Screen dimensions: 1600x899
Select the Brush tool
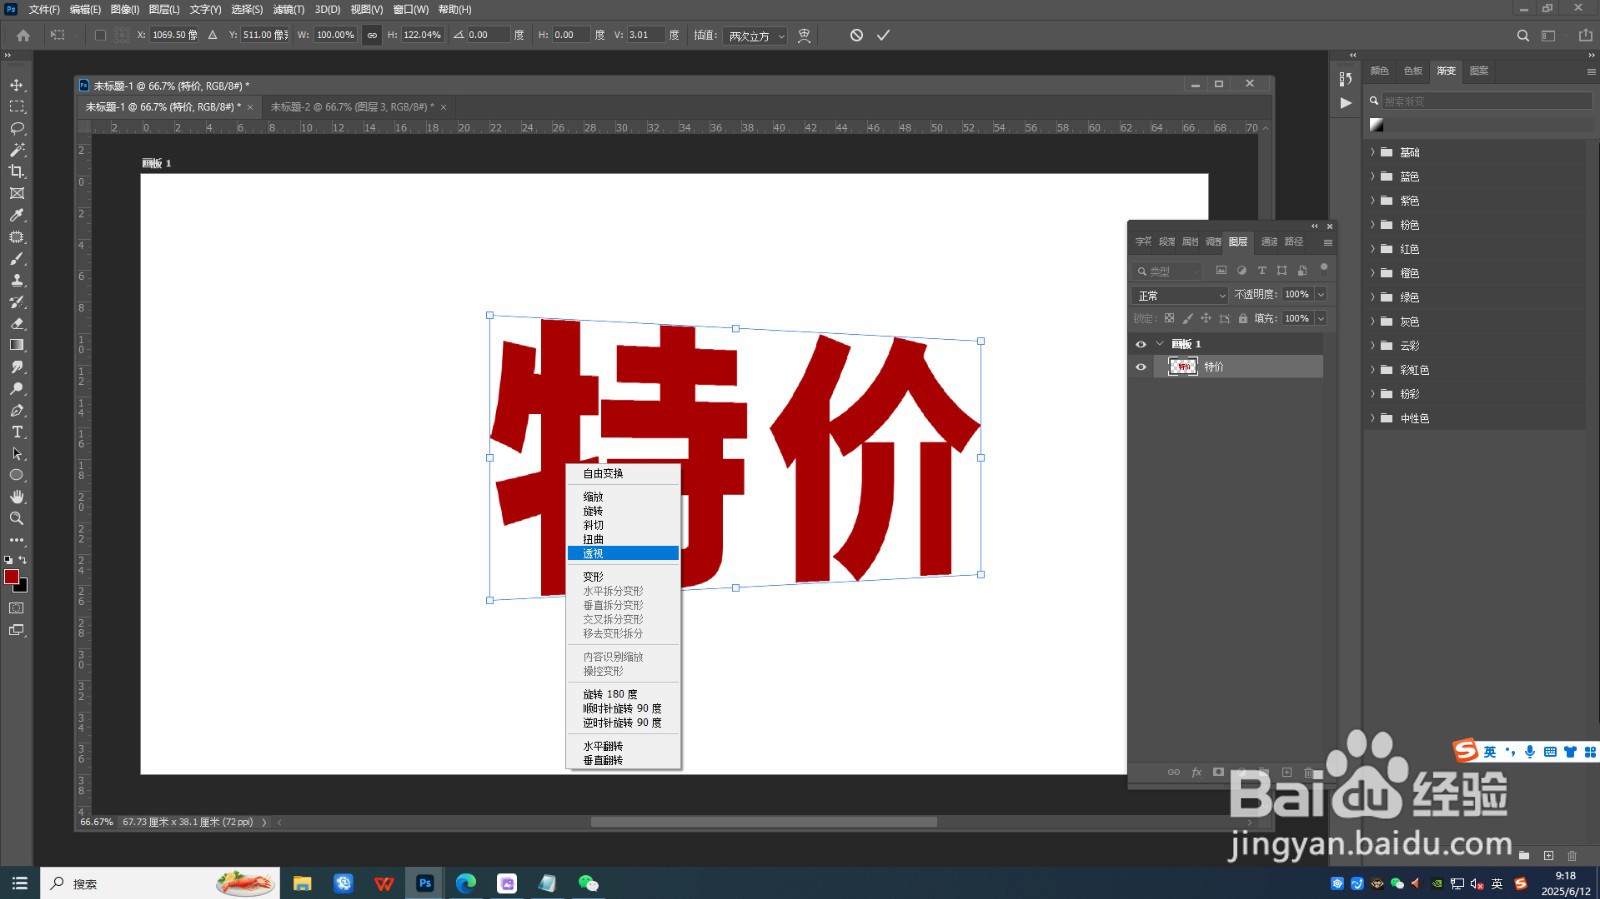17,258
